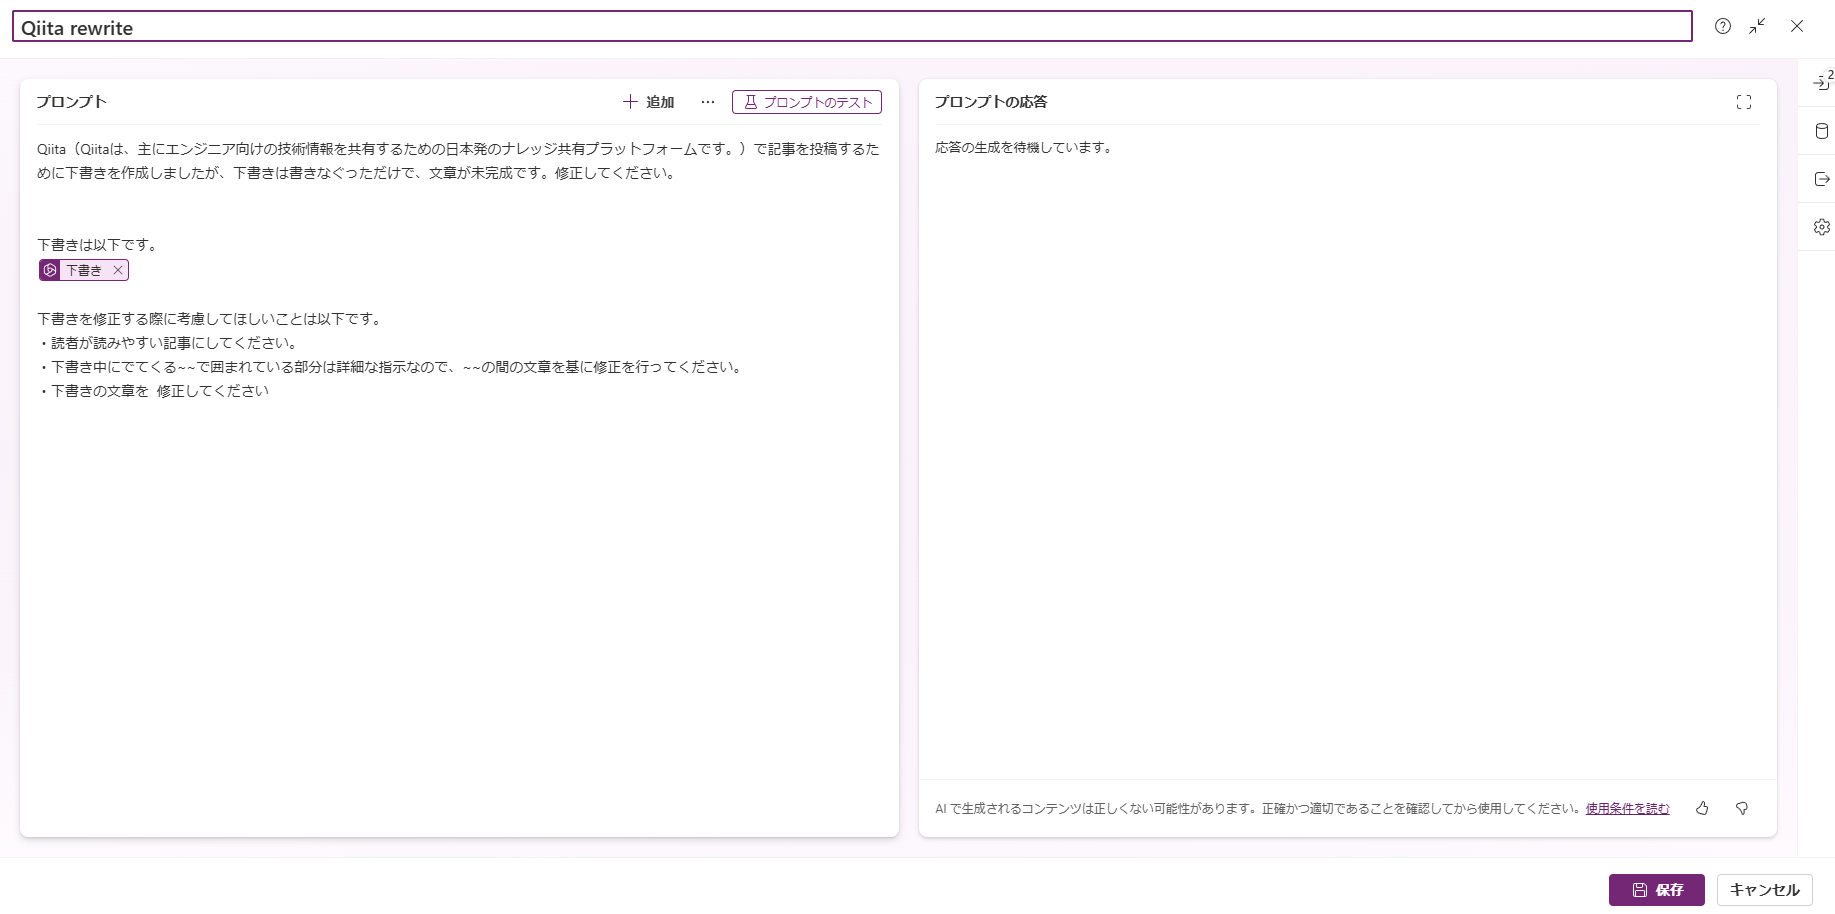The height and width of the screenshot is (914, 1835).
Task: Click the キャンセル button
Action: pyautogui.click(x=1764, y=890)
